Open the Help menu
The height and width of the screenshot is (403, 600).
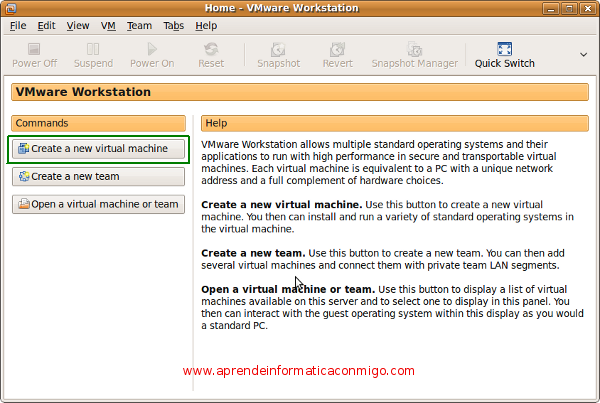(x=206, y=26)
